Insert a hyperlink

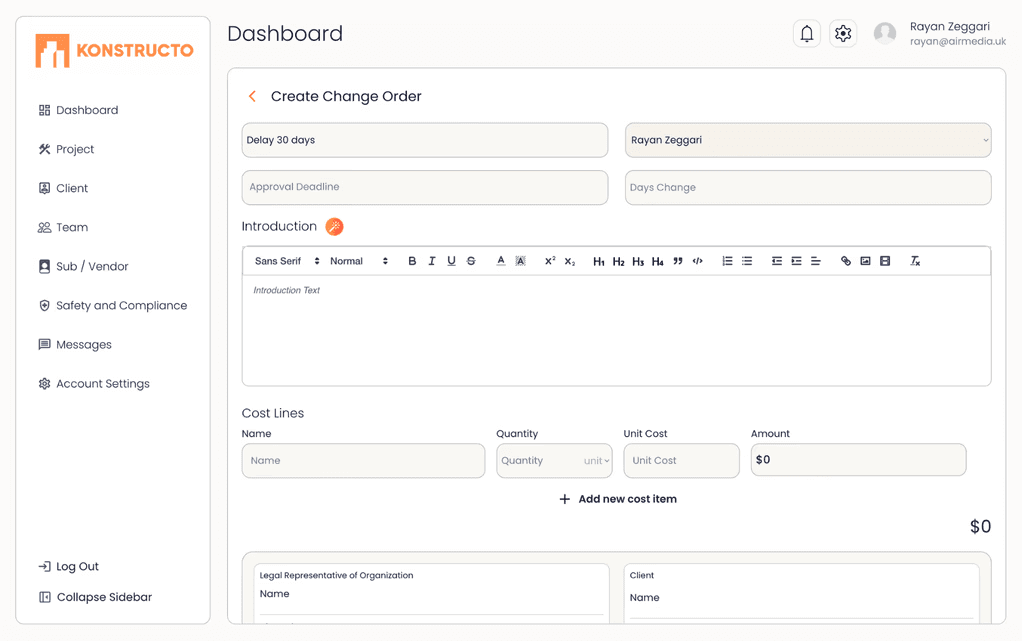point(846,261)
